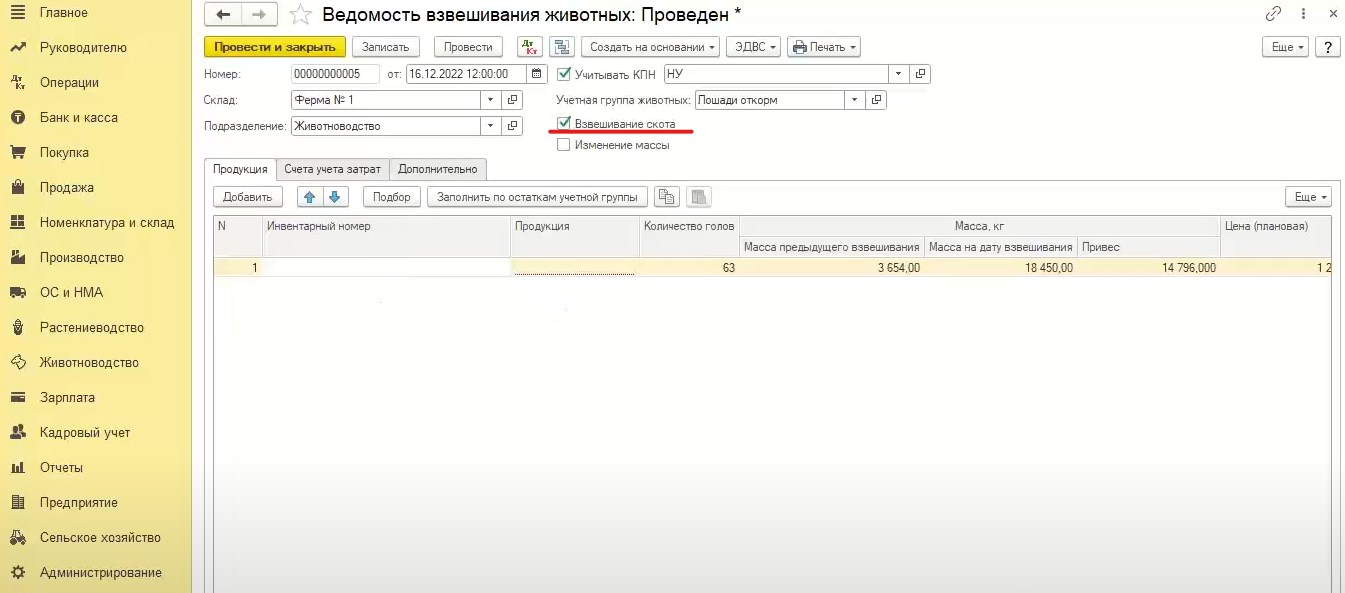The width and height of the screenshot is (1345, 593).
Task: Expand Печать dropdown menu
Action: click(824, 47)
